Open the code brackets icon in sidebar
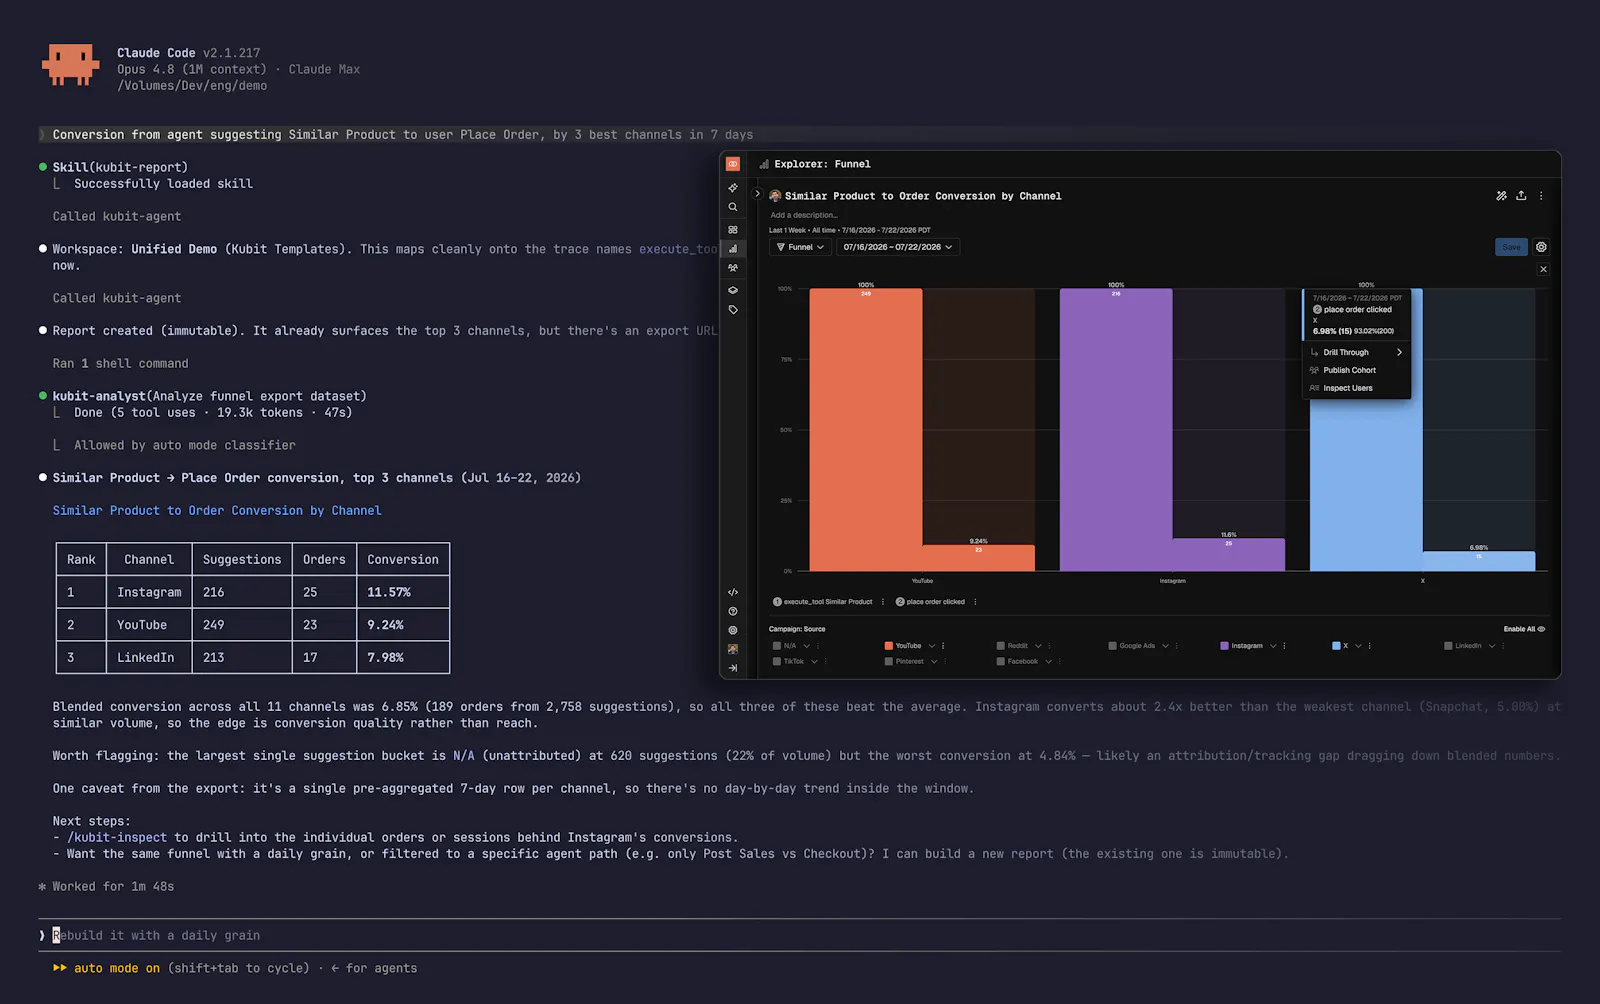Viewport: 1600px width, 1004px height. click(x=733, y=592)
